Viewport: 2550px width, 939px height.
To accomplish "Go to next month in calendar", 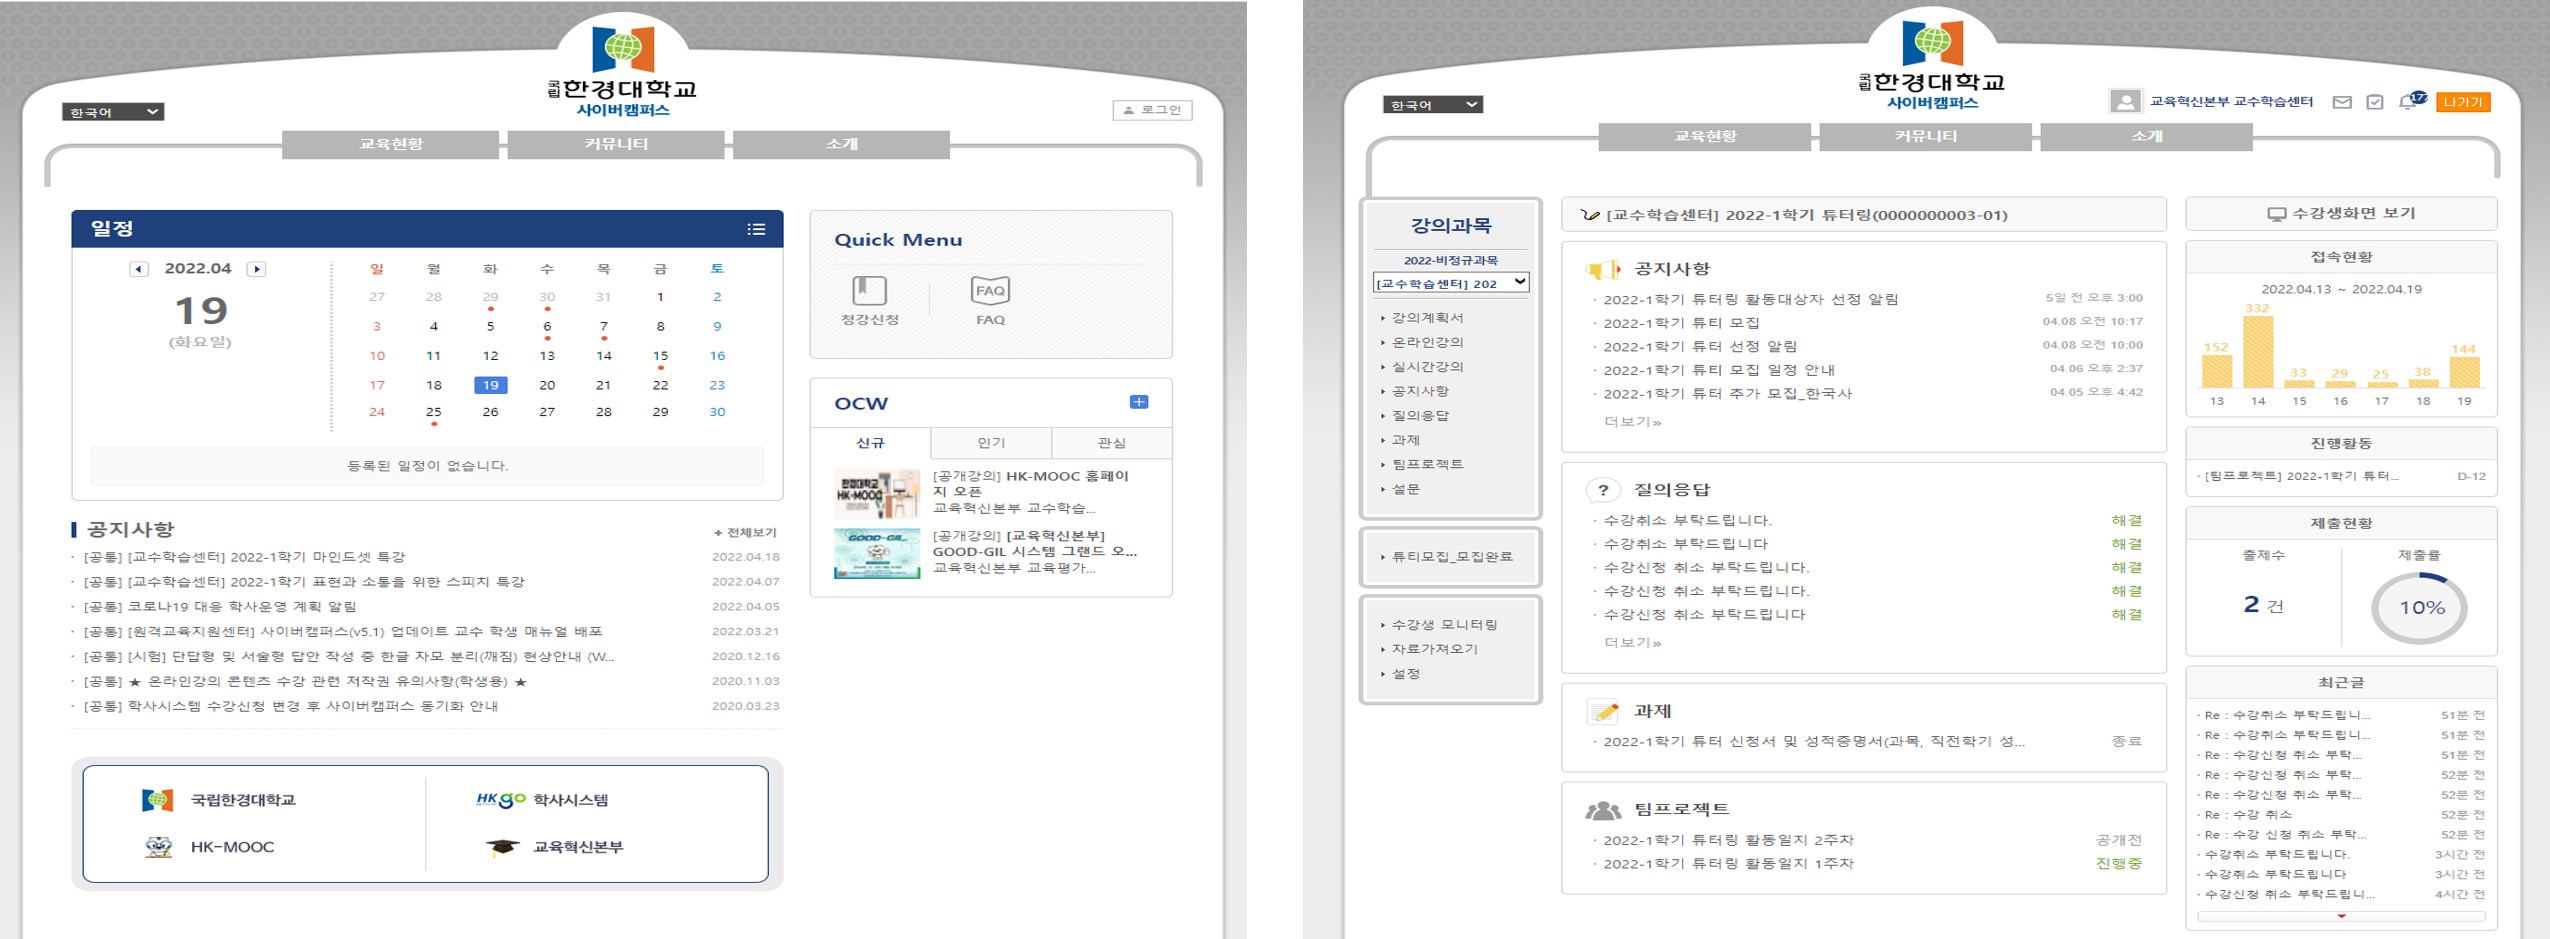I will 257,269.
